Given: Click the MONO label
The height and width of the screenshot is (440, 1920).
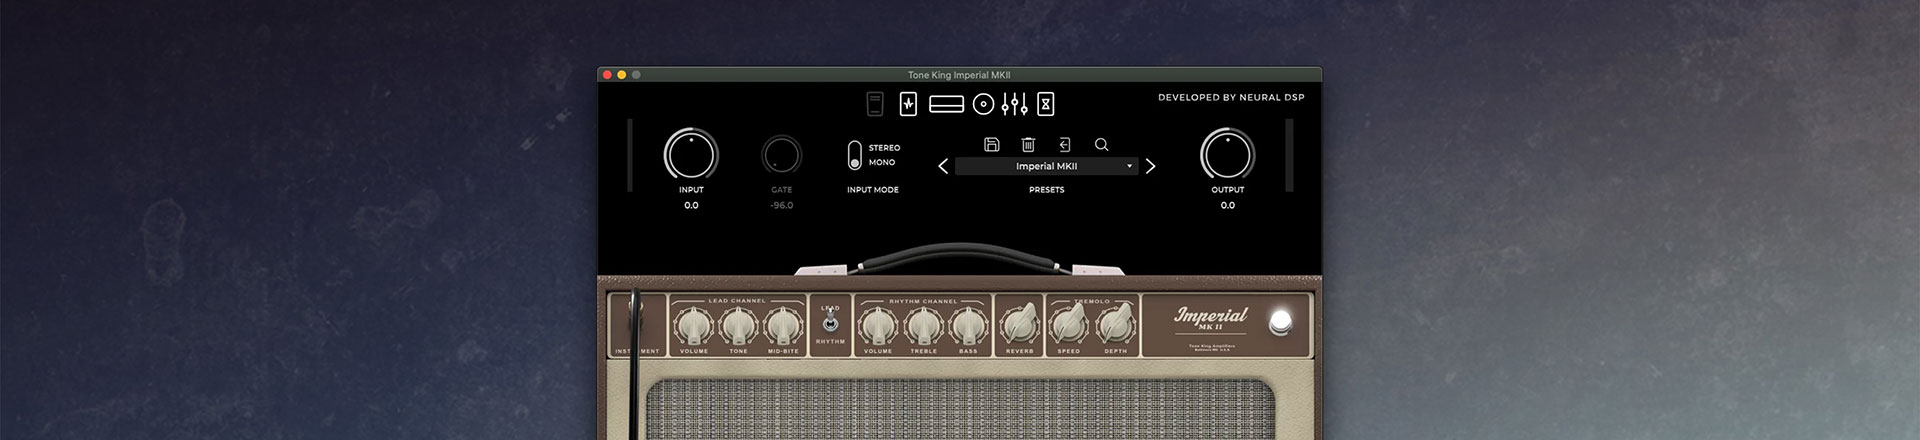Looking at the screenshot, I should click(882, 162).
